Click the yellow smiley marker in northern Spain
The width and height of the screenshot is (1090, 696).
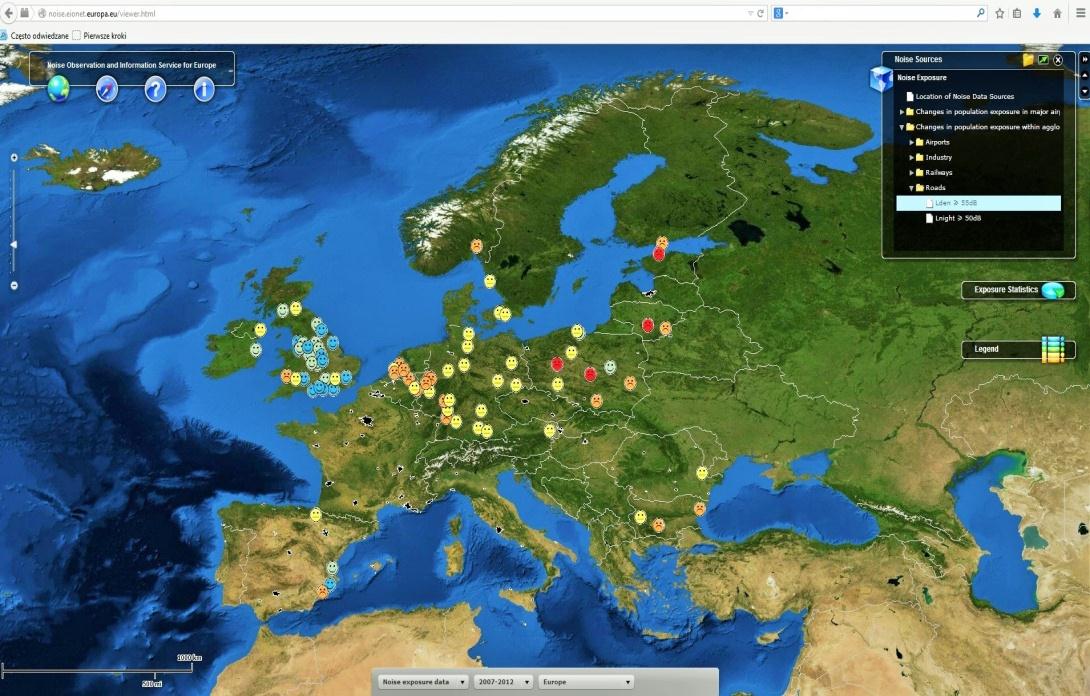316,515
